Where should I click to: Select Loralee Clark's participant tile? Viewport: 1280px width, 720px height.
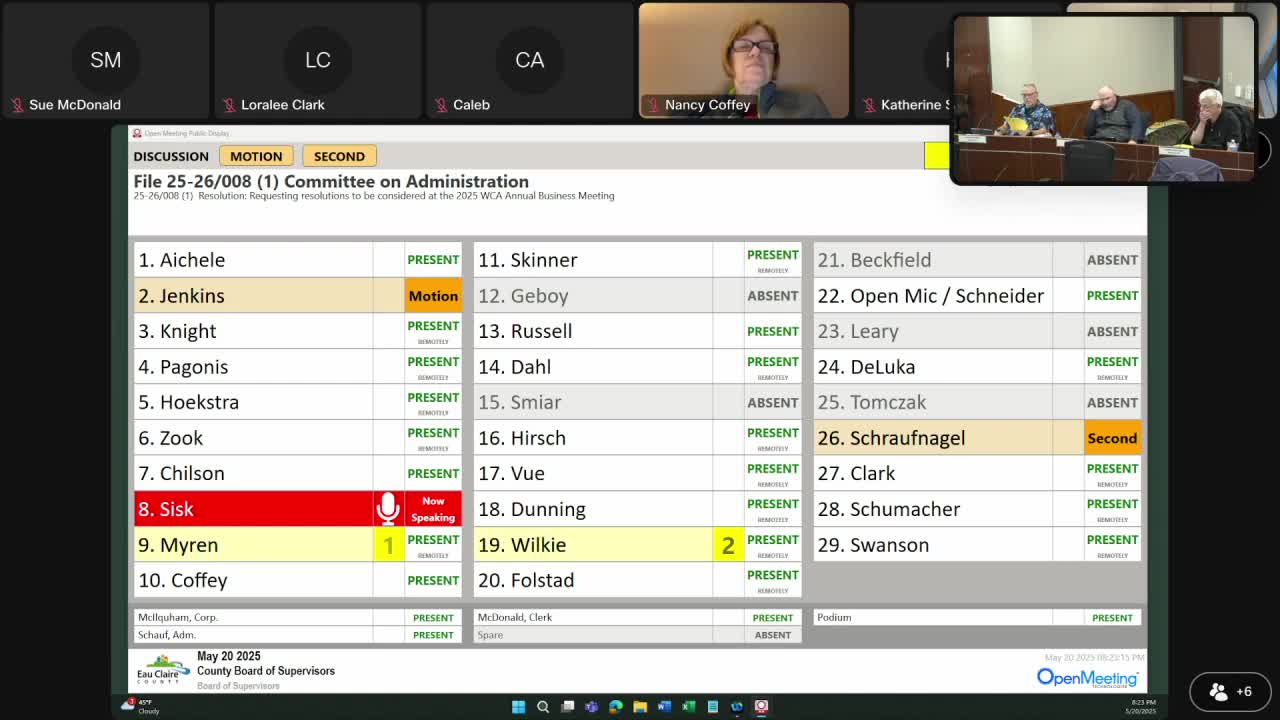[x=317, y=60]
